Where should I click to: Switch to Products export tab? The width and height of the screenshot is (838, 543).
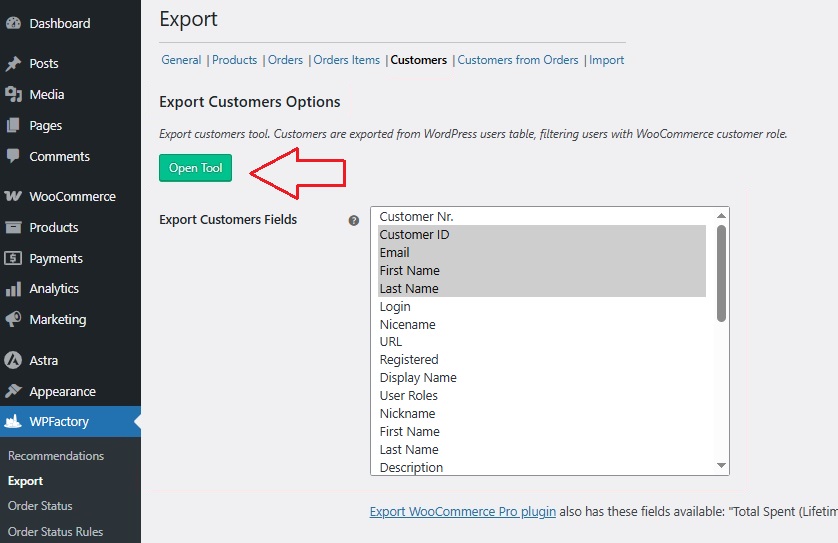click(235, 60)
